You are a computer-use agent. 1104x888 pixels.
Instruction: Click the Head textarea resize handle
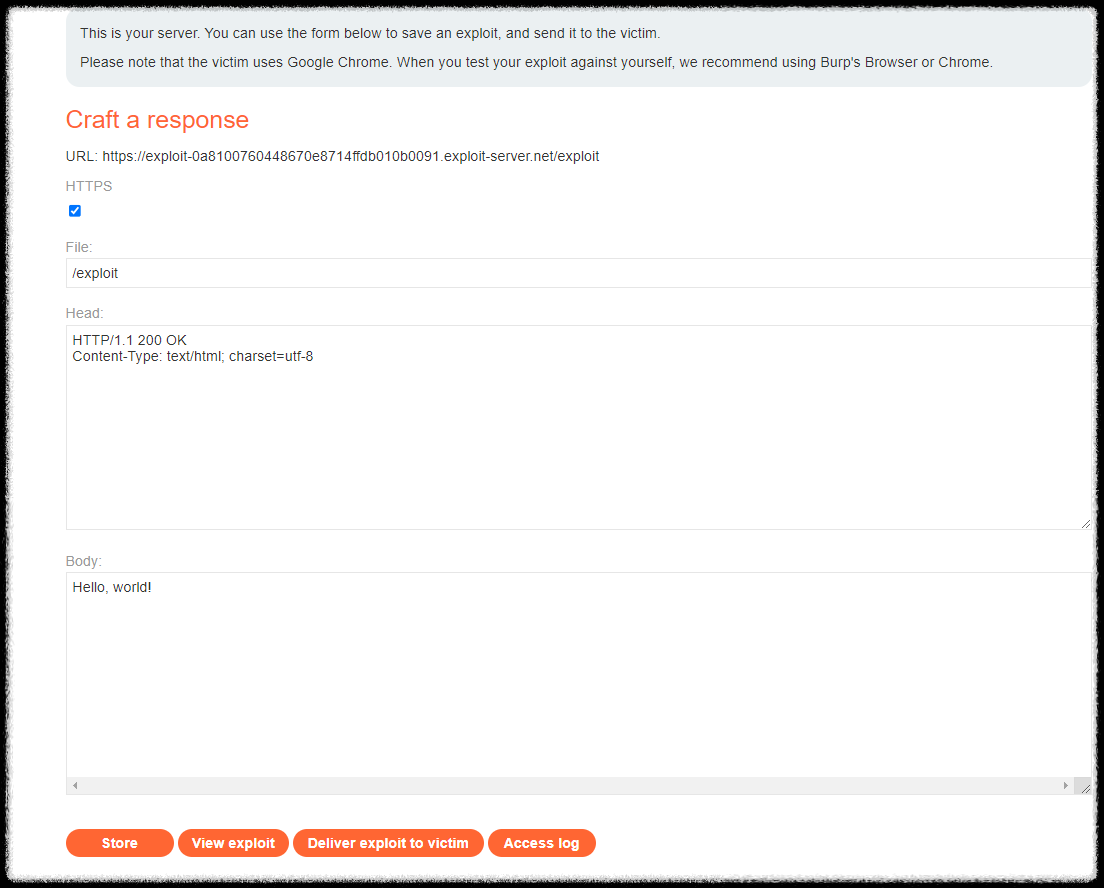(x=1085, y=524)
